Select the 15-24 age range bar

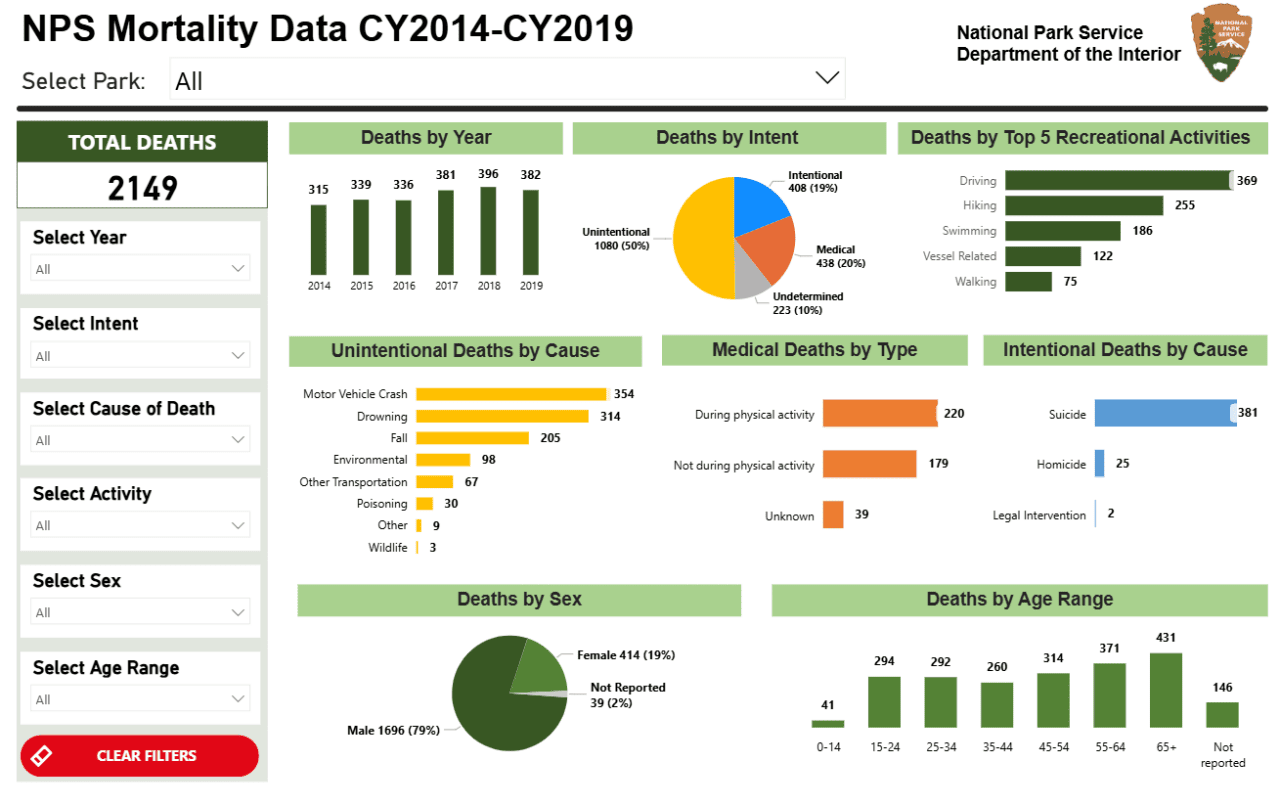point(884,702)
